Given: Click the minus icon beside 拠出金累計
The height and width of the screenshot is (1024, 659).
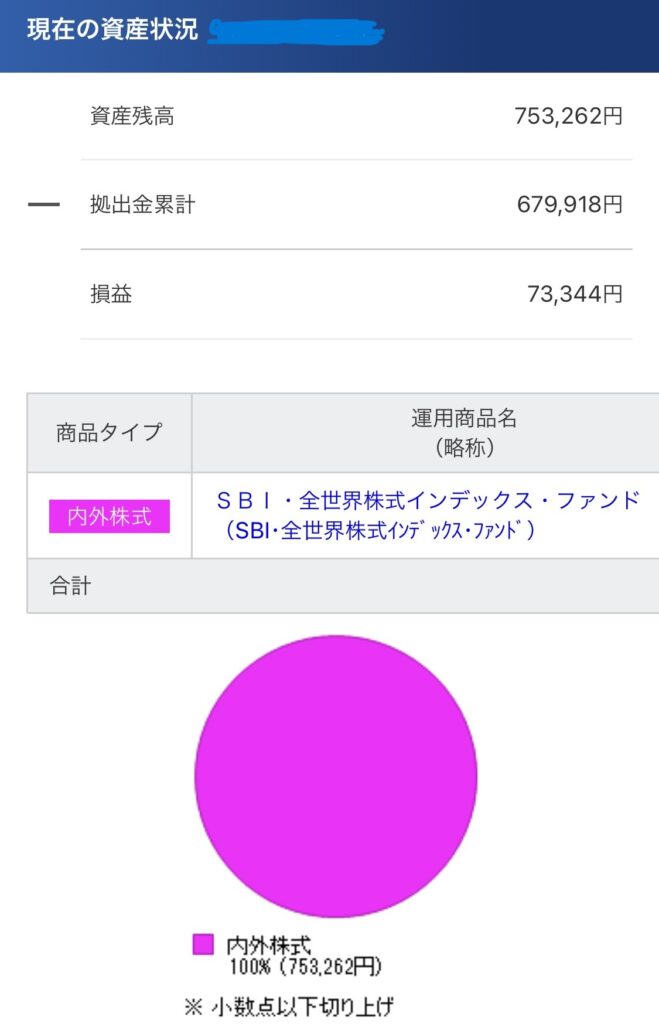Looking at the screenshot, I should tap(44, 204).
